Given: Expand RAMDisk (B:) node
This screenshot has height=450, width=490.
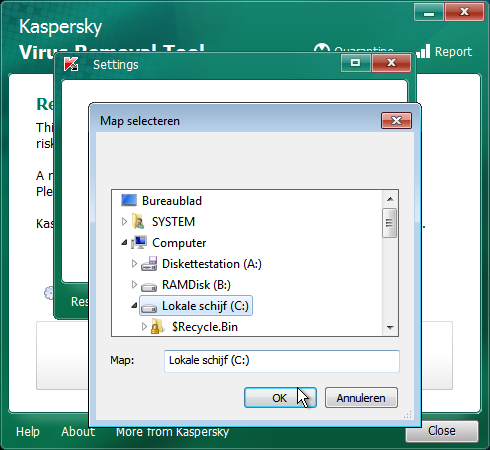Looking at the screenshot, I should coord(134,285).
